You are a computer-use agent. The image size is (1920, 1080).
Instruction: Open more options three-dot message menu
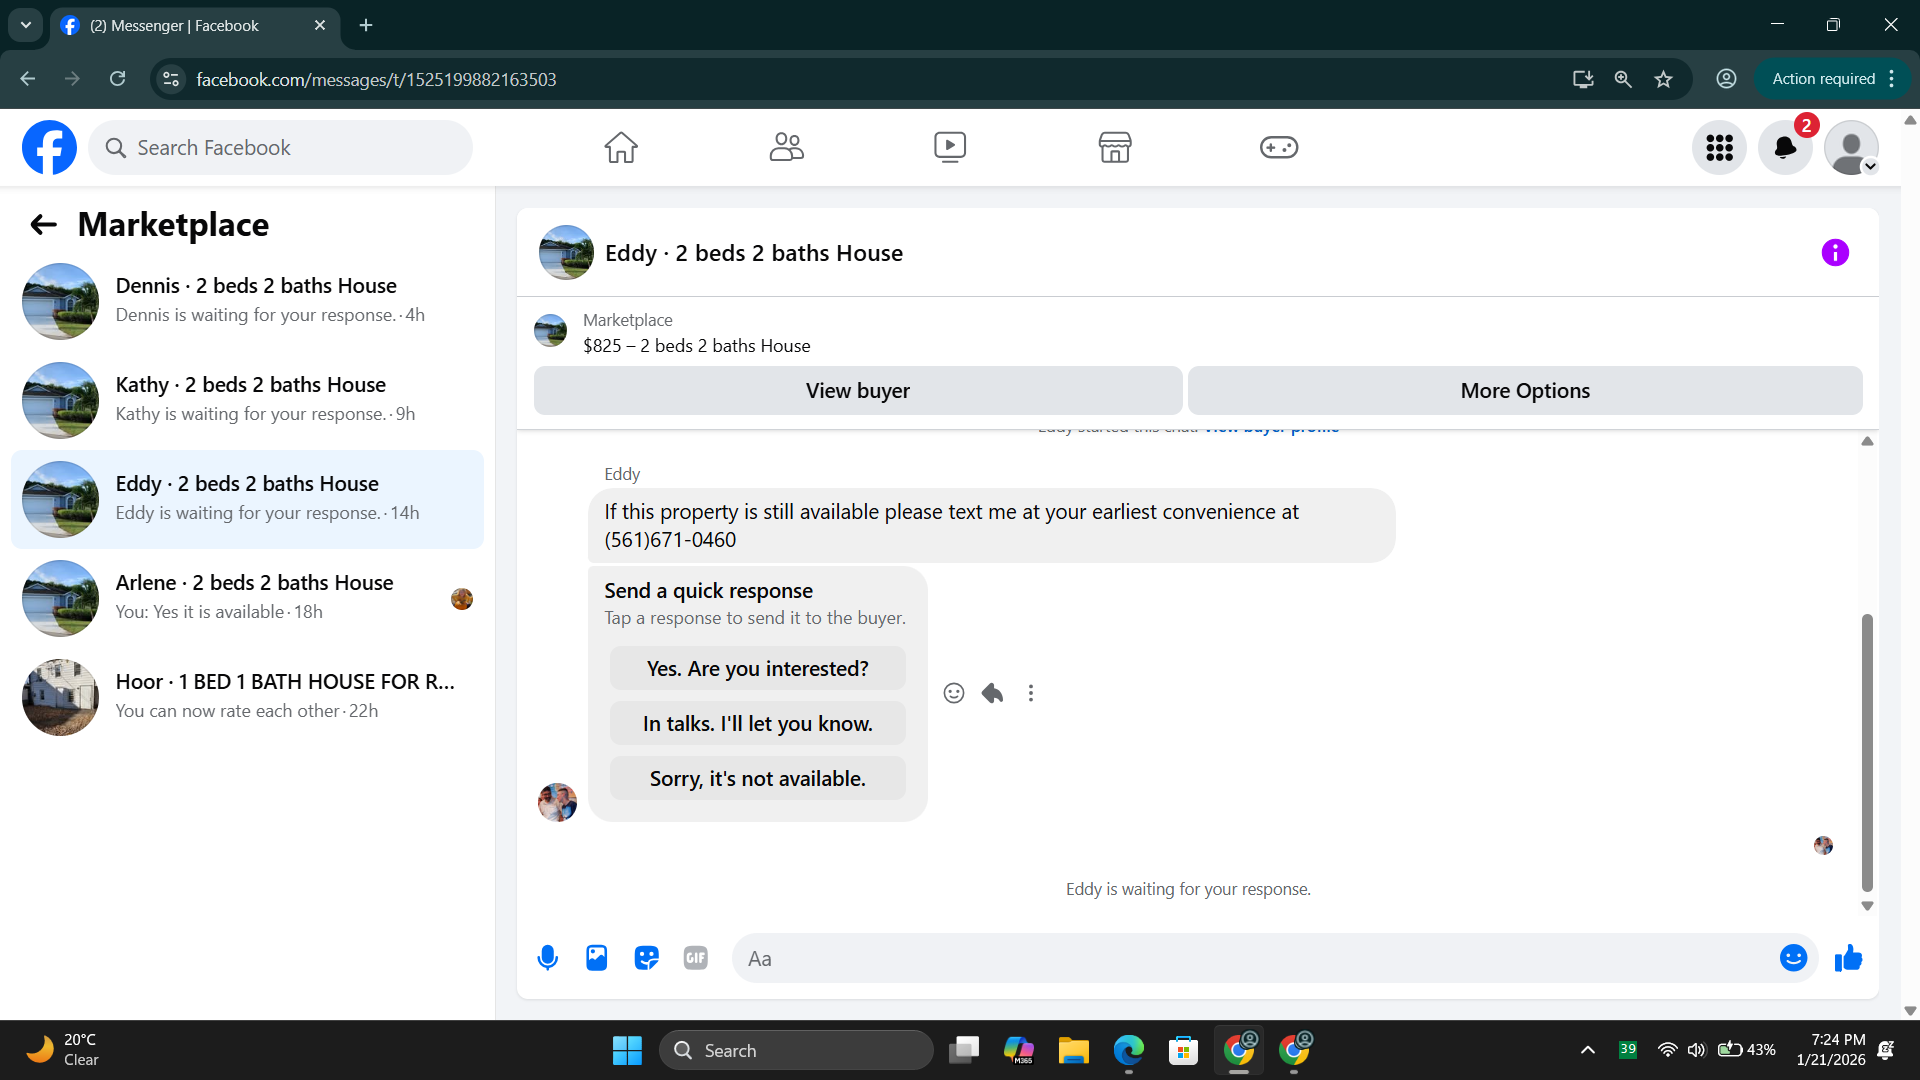(x=1031, y=693)
